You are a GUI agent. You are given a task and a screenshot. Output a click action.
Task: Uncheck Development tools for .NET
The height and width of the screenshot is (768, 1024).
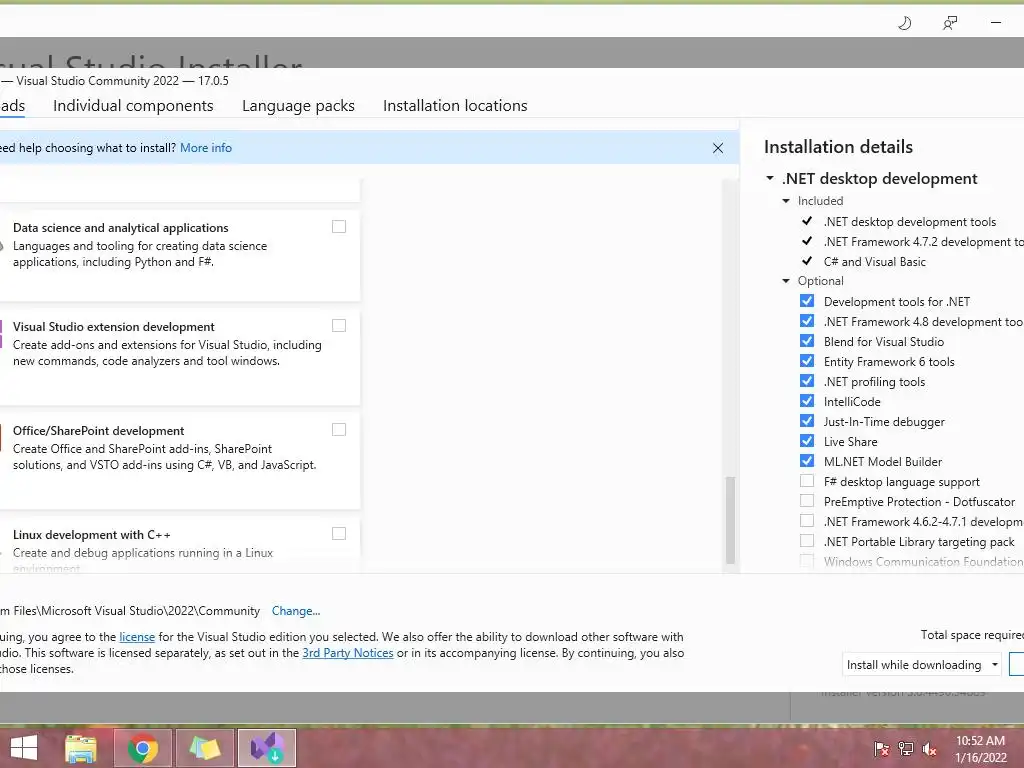click(807, 300)
